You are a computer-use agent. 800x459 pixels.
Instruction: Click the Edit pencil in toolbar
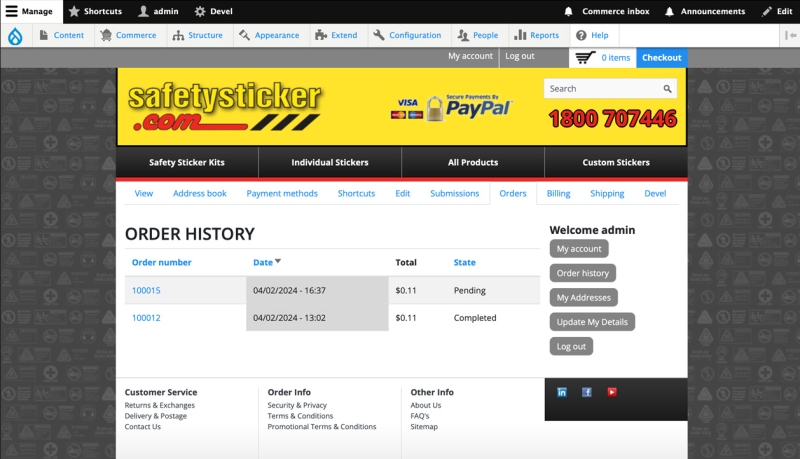pos(777,11)
